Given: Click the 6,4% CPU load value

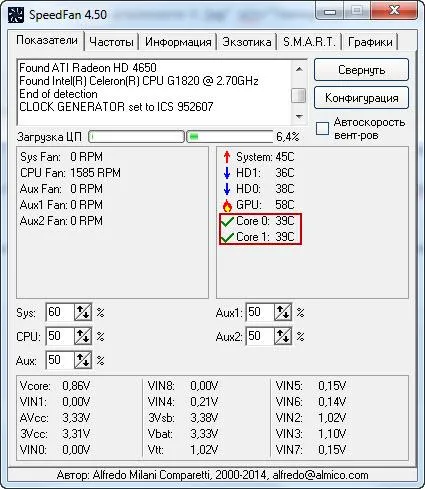Looking at the screenshot, I should 287,137.
